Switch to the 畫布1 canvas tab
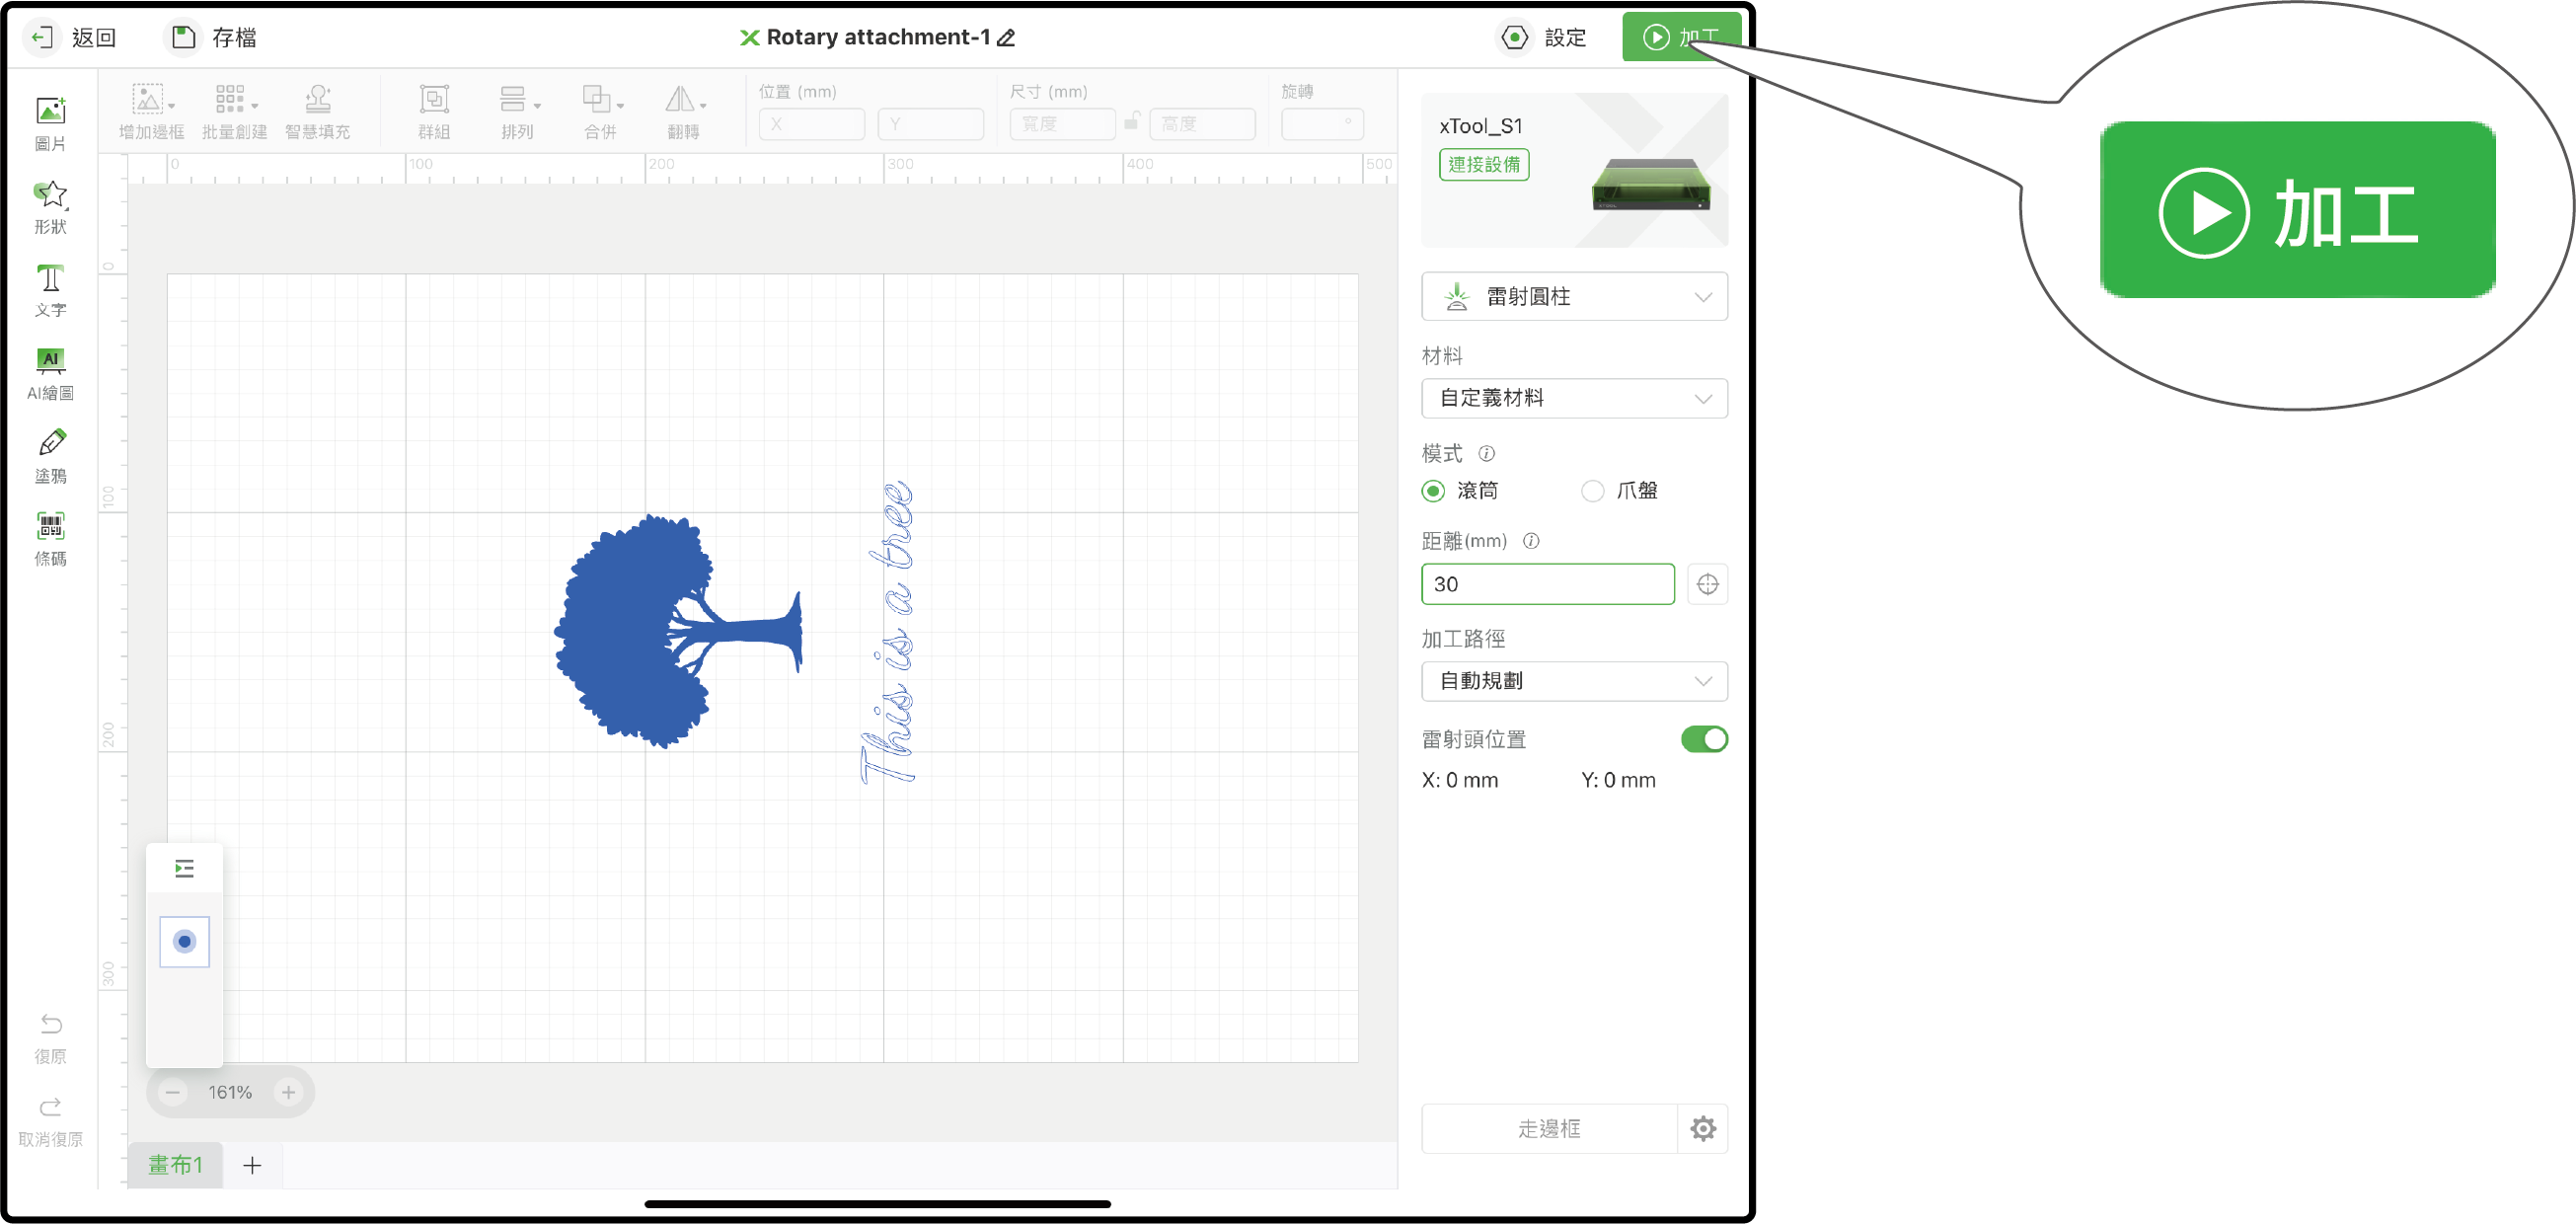 tap(175, 1164)
